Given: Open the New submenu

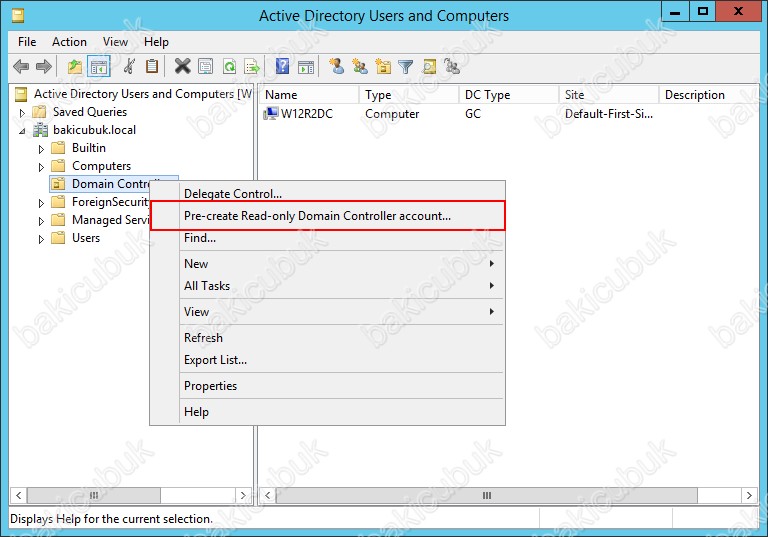Looking at the screenshot, I should point(328,264).
